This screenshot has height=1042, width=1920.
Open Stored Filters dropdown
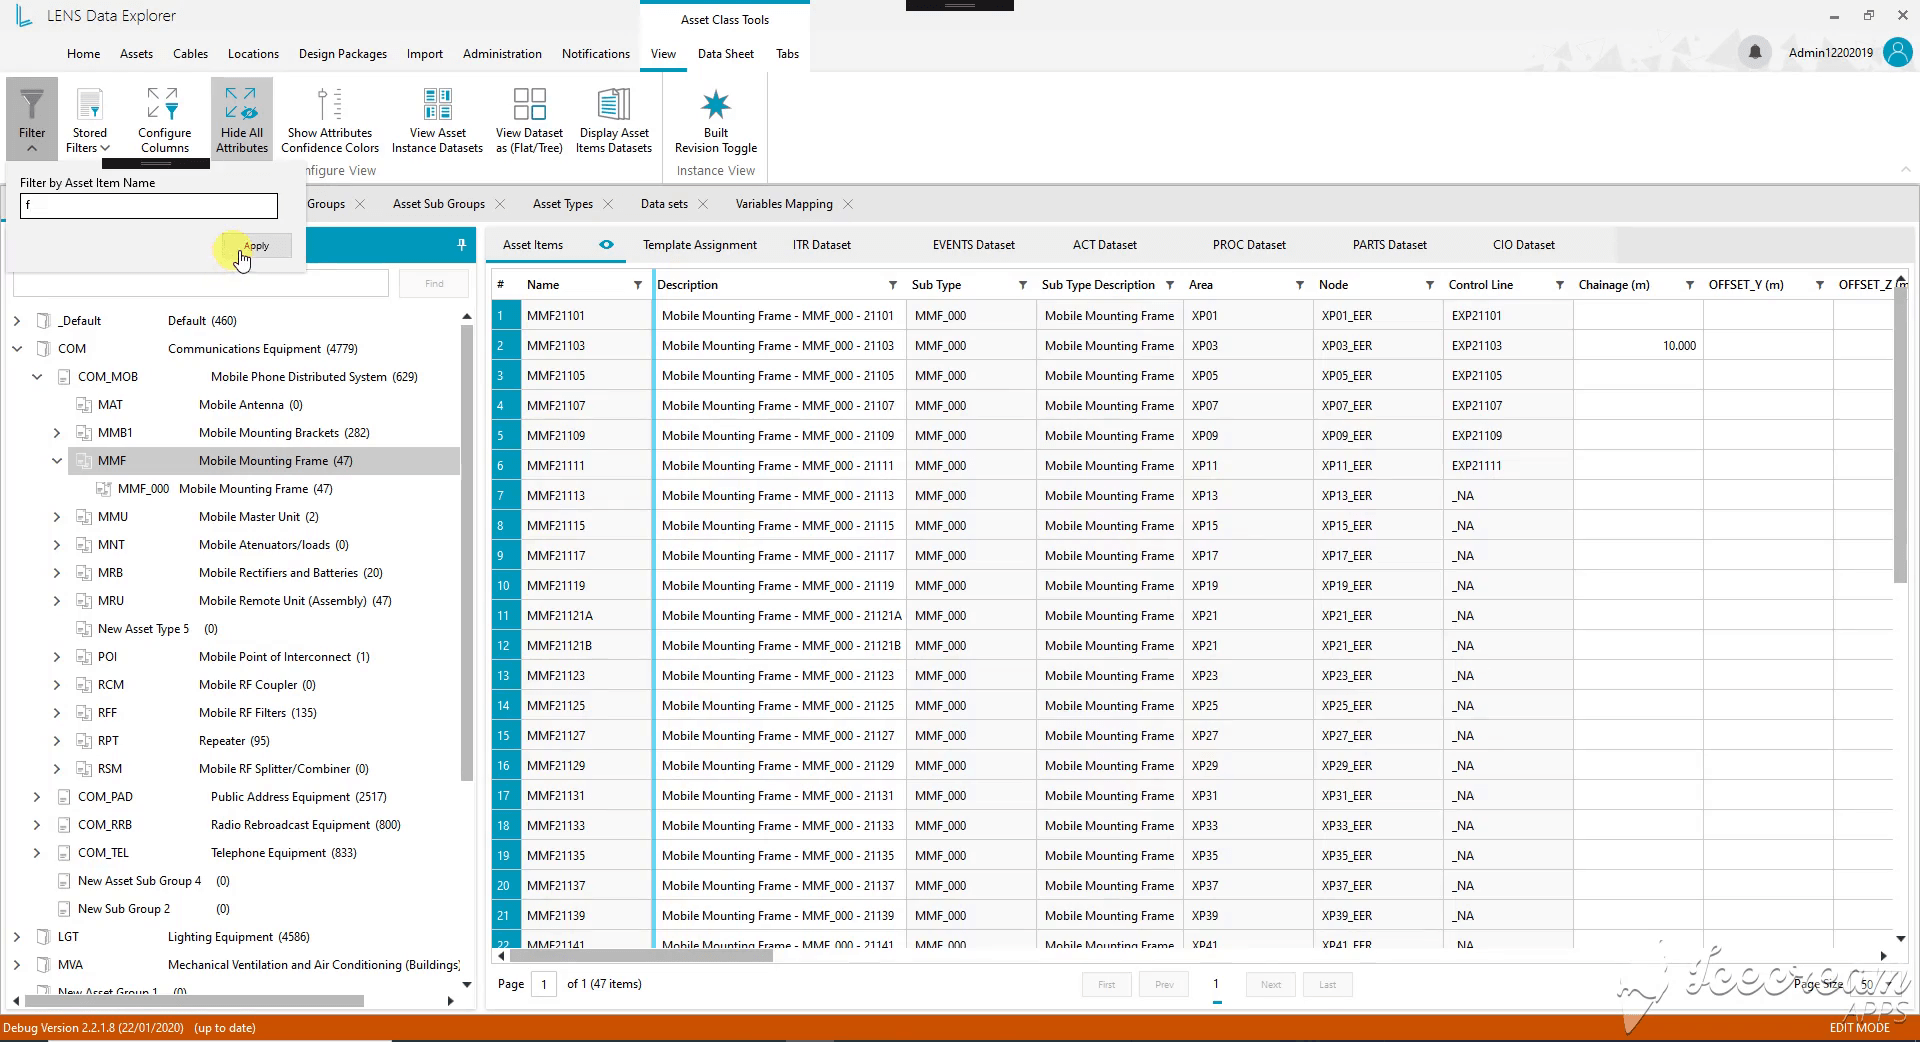click(x=89, y=121)
